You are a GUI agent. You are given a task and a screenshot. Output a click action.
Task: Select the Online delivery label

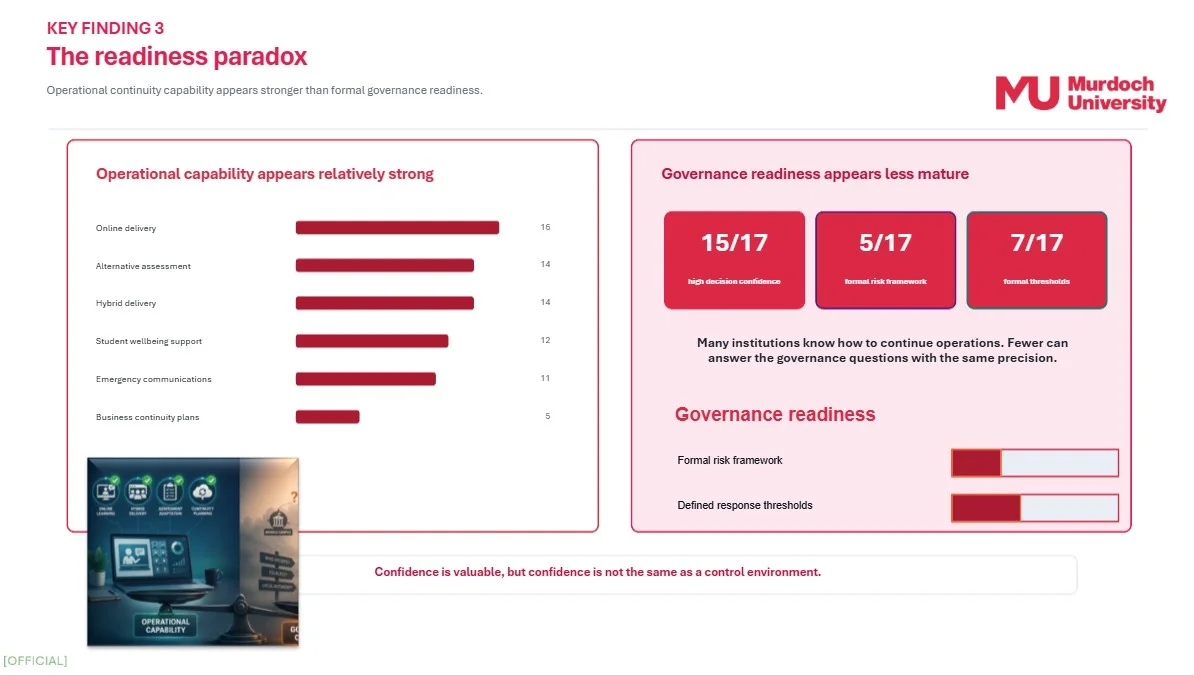point(126,228)
